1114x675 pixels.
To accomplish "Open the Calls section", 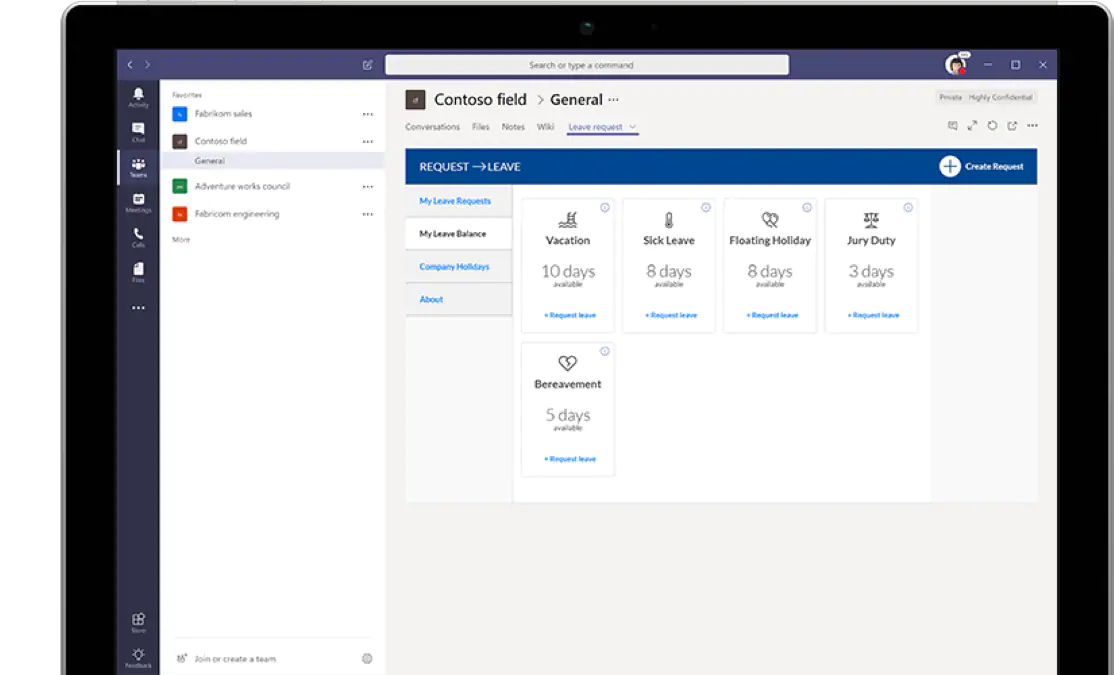I will (138, 237).
